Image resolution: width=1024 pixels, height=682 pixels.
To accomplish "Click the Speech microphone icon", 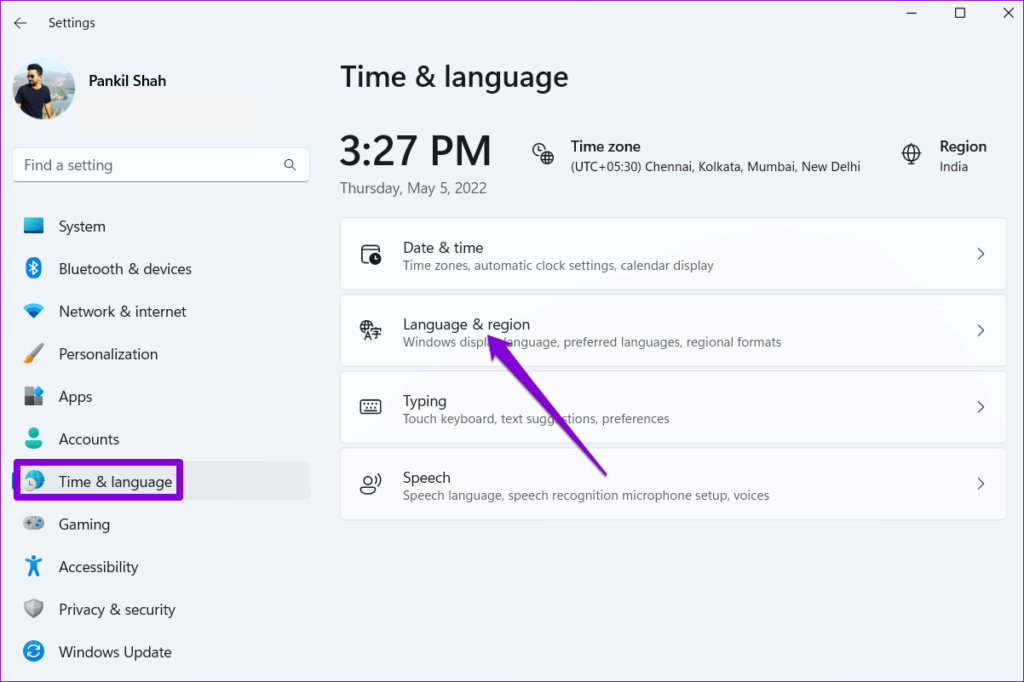I will click(370, 483).
